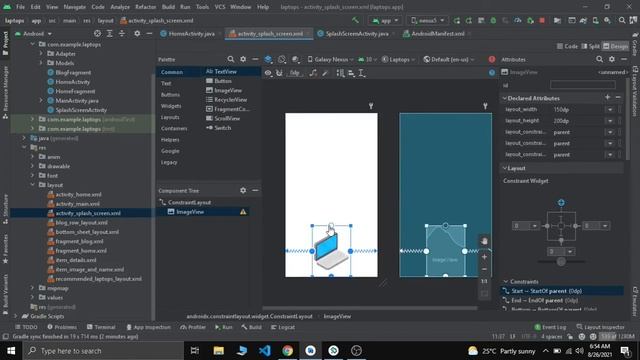Click the red error indicator in design toolbar
Viewport: 640px width, 360px height.
click(x=492, y=59)
